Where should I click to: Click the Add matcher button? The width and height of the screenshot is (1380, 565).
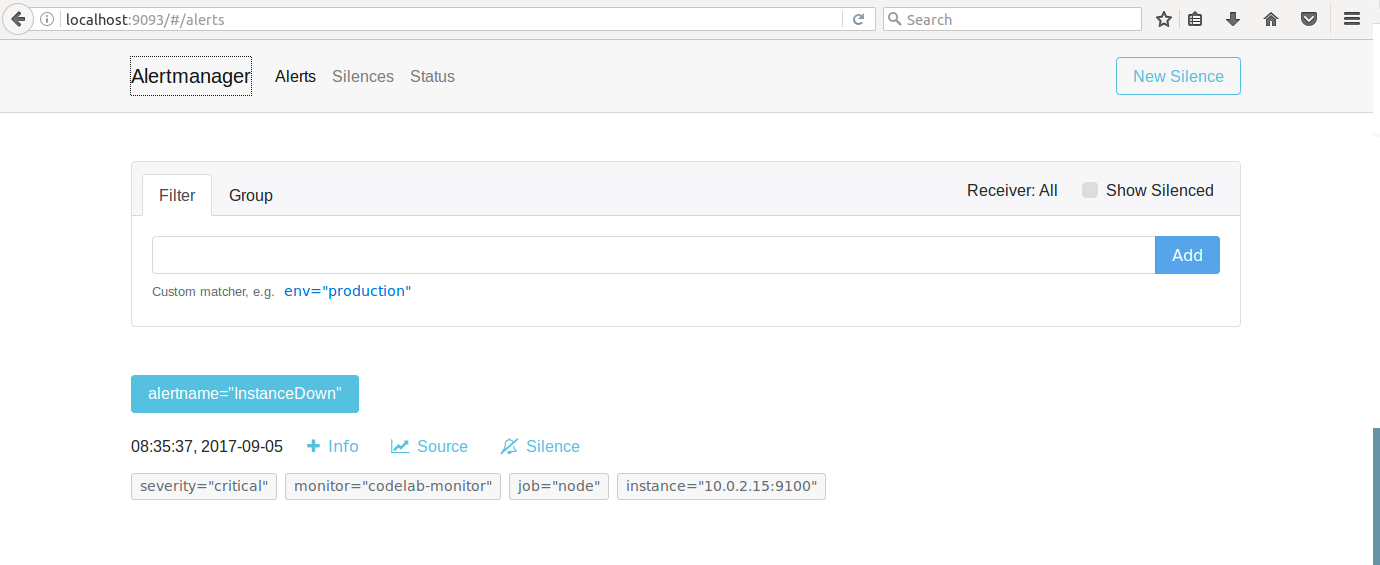click(1187, 255)
